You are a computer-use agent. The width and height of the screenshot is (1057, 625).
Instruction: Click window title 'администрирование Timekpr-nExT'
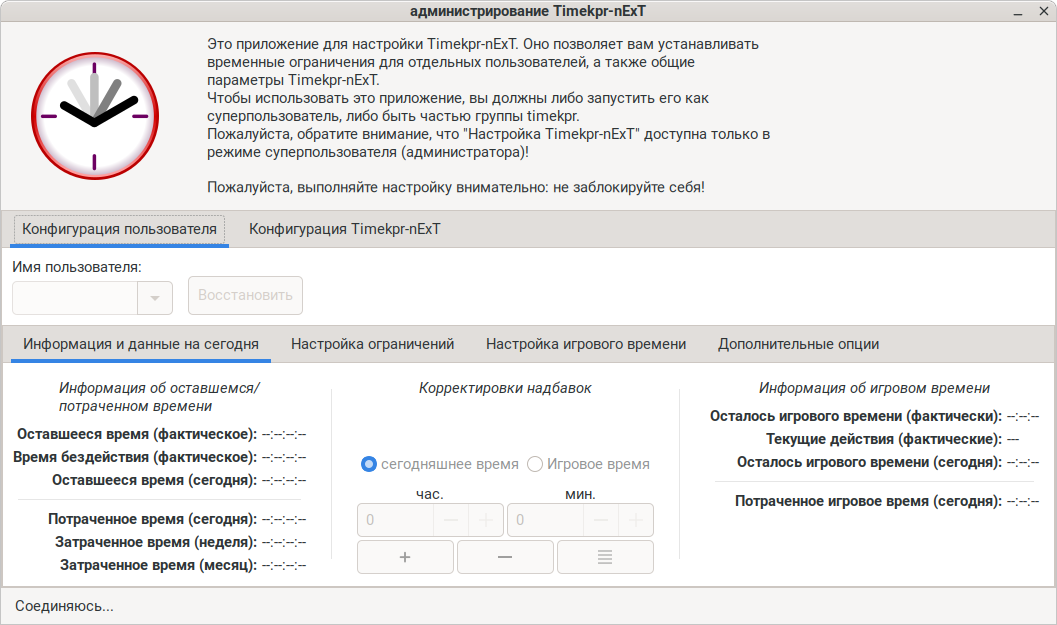click(x=528, y=11)
